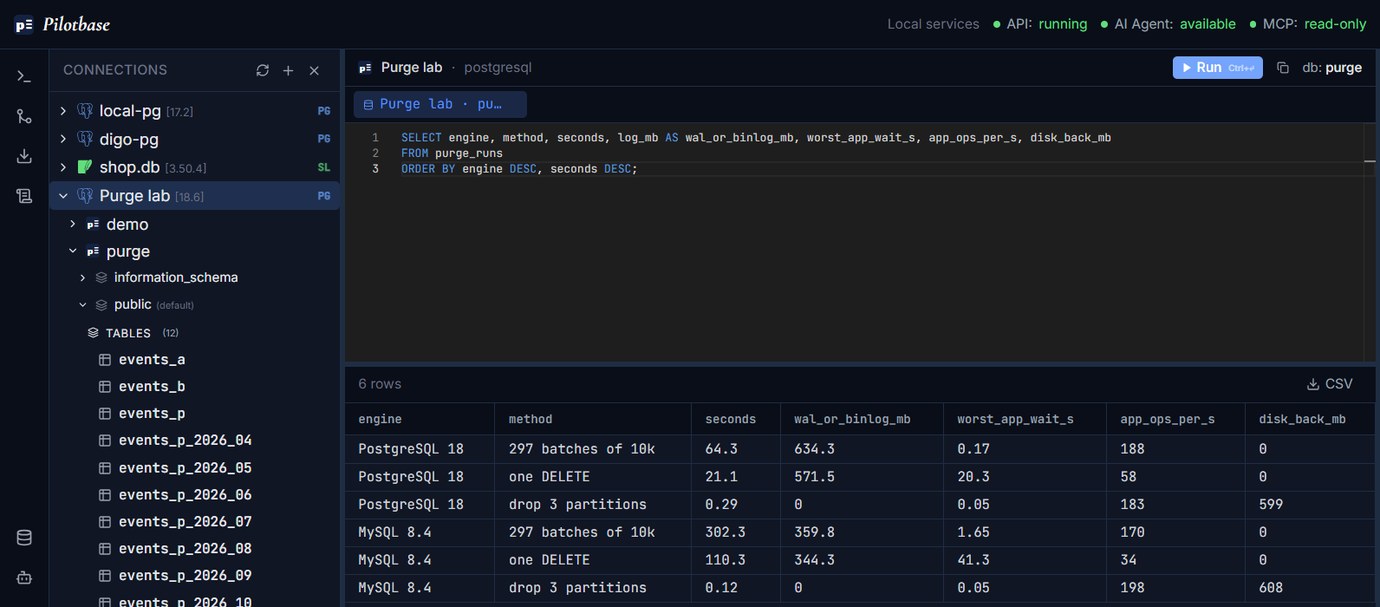Open table events_p_2026_04

(x=185, y=440)
